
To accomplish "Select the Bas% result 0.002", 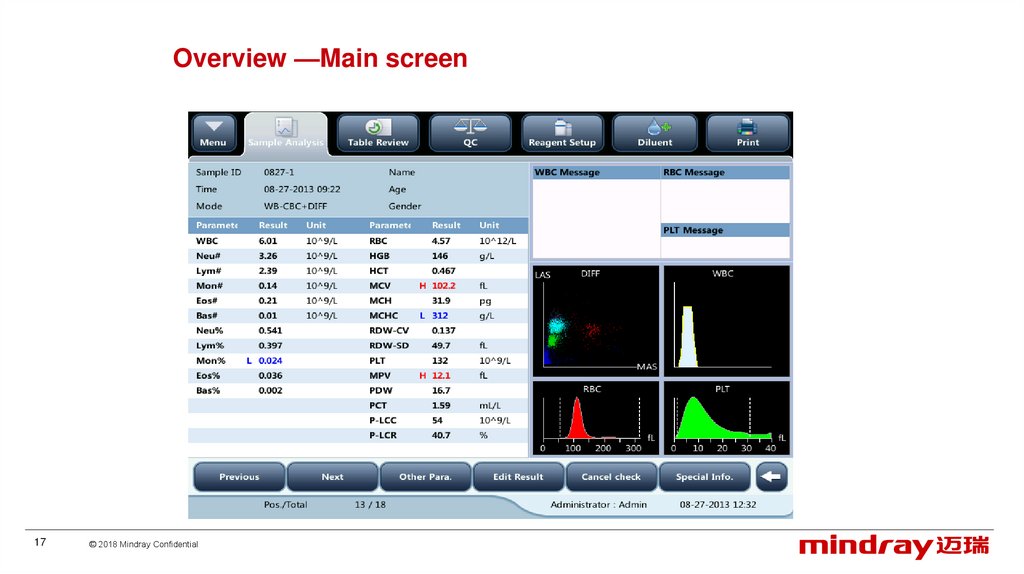I will pyautogui.click(x=270, y=391).
